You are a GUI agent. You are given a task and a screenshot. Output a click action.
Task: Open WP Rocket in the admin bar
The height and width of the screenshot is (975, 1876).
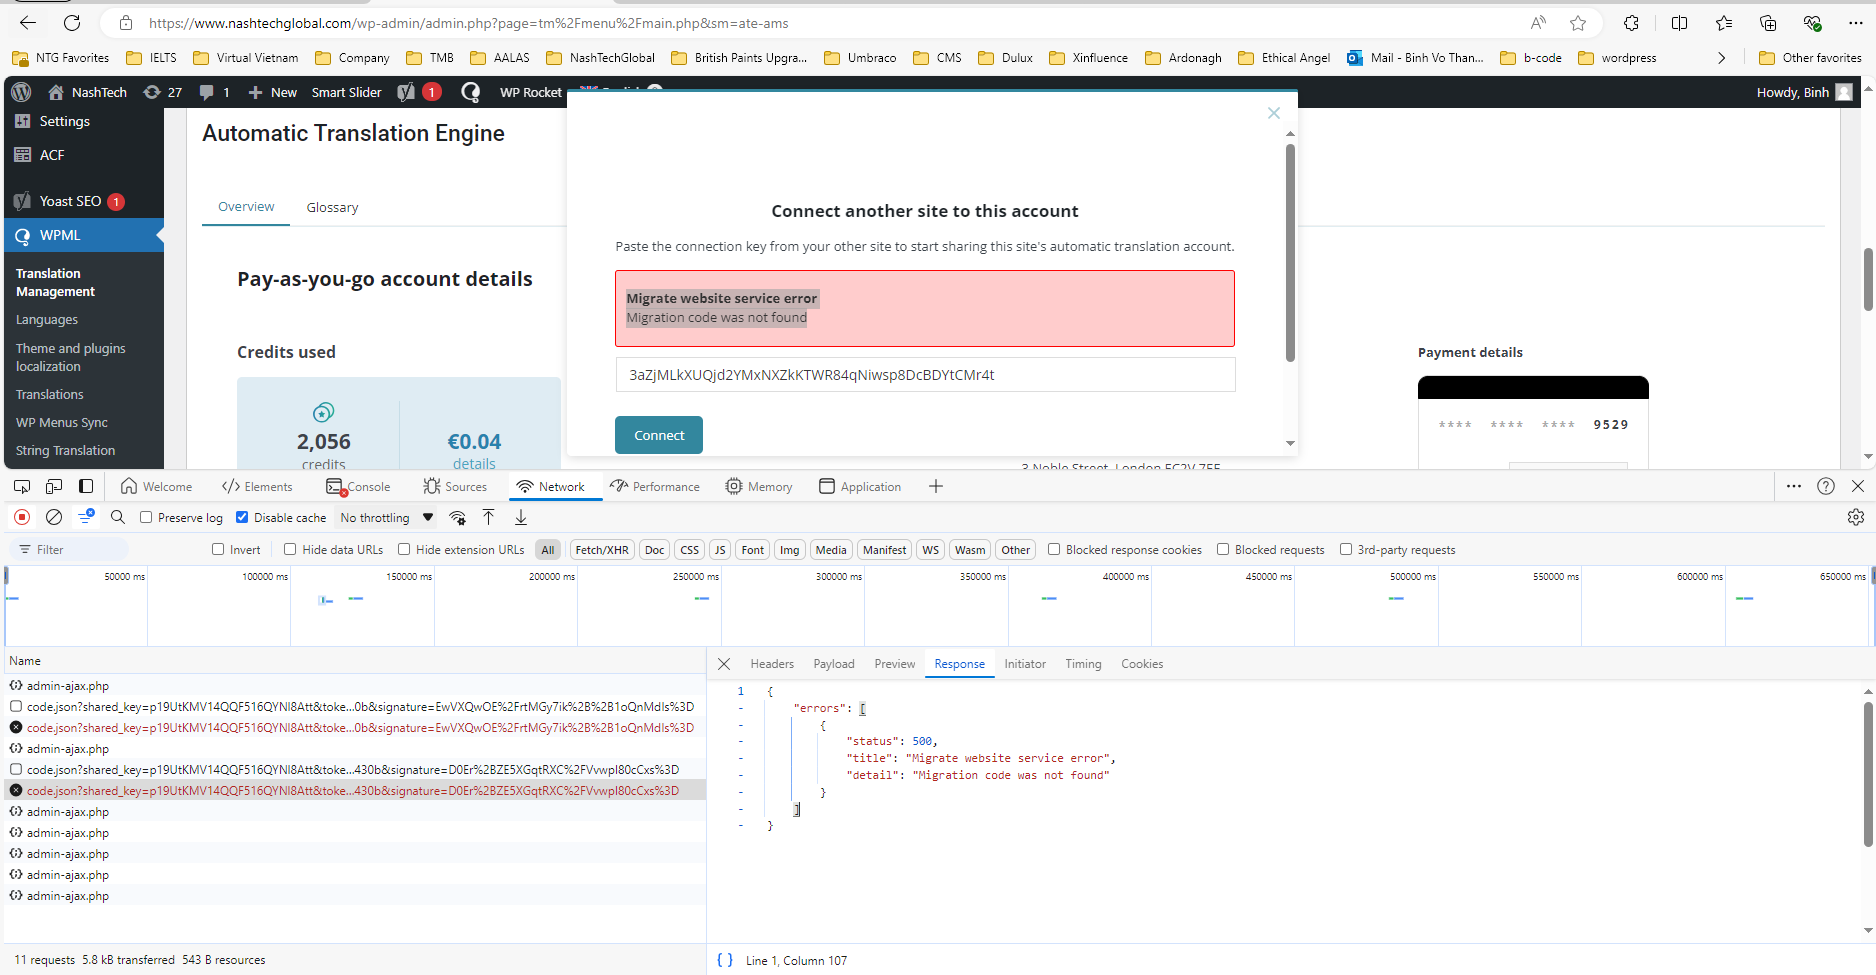point(531,92)
